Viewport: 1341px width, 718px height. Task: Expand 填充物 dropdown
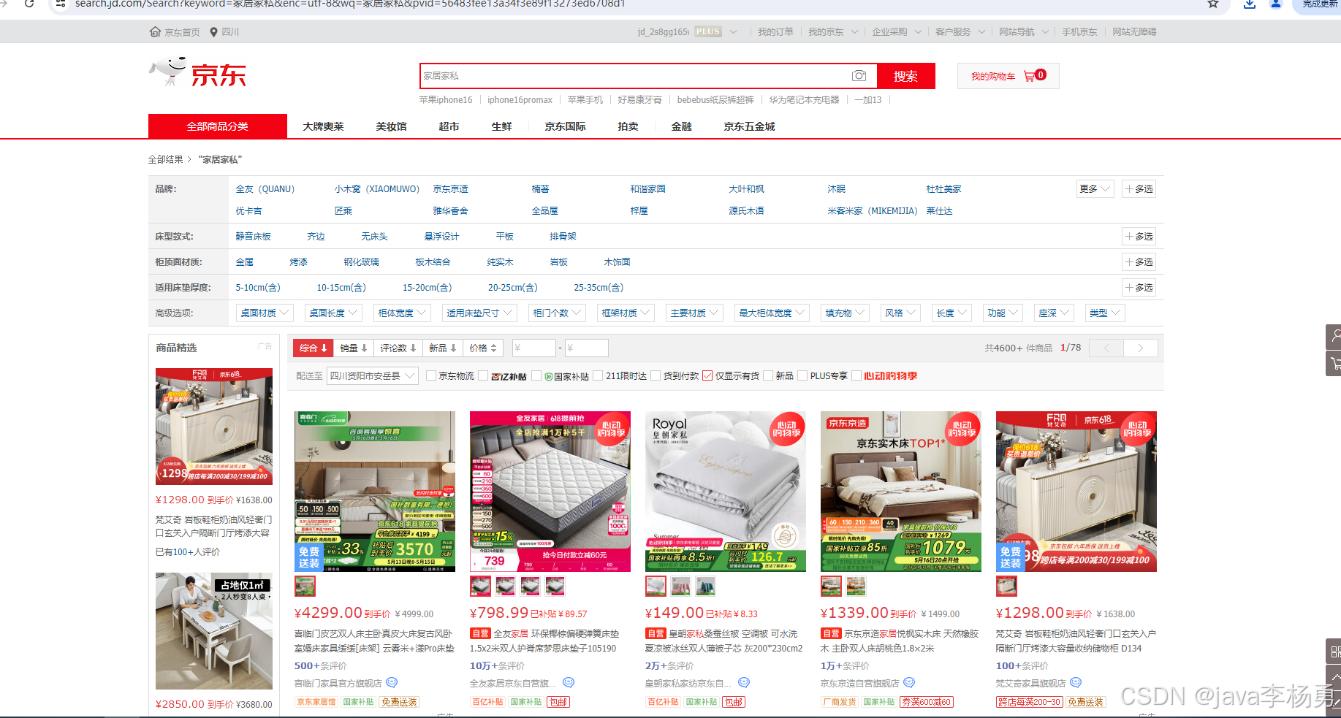[845, 313]
